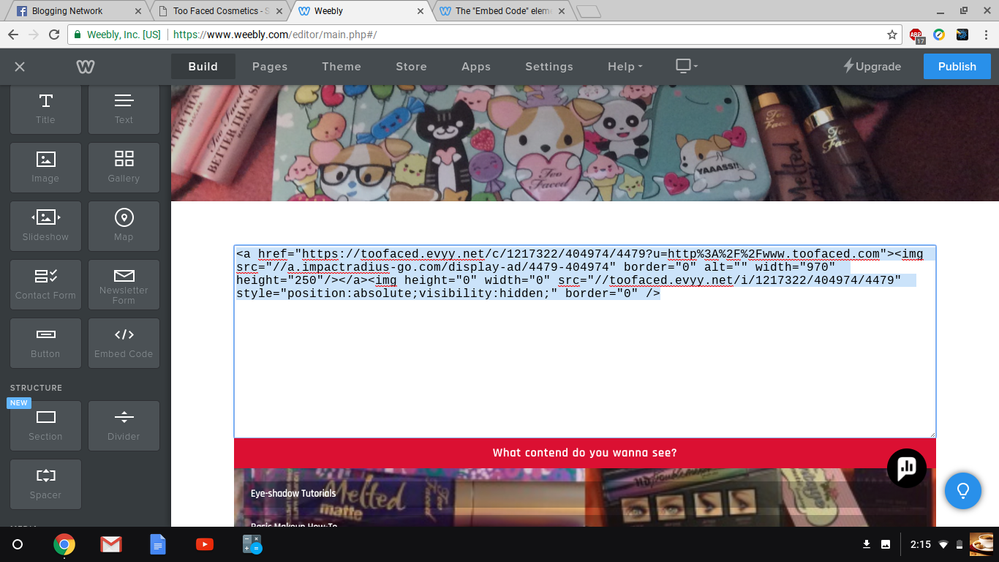Close the Blogging Network tab
999x562 pixels.
click(x=138, y=11)
